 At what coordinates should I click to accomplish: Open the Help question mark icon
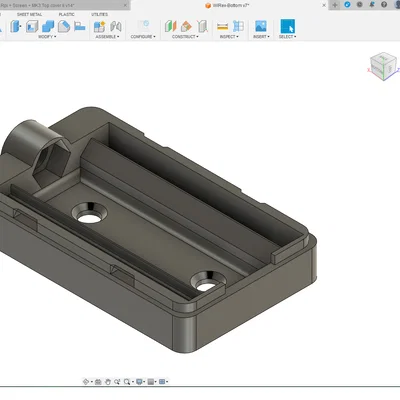click(384, 5)
